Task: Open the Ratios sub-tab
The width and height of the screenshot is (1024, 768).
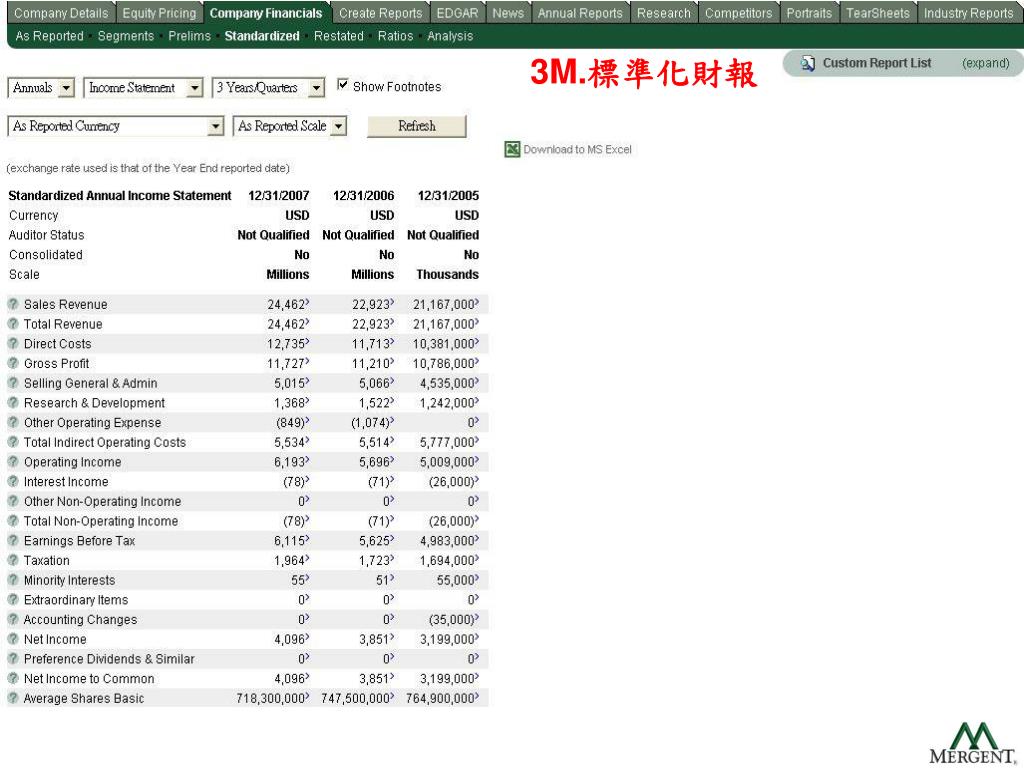Action: pos(396,36)
